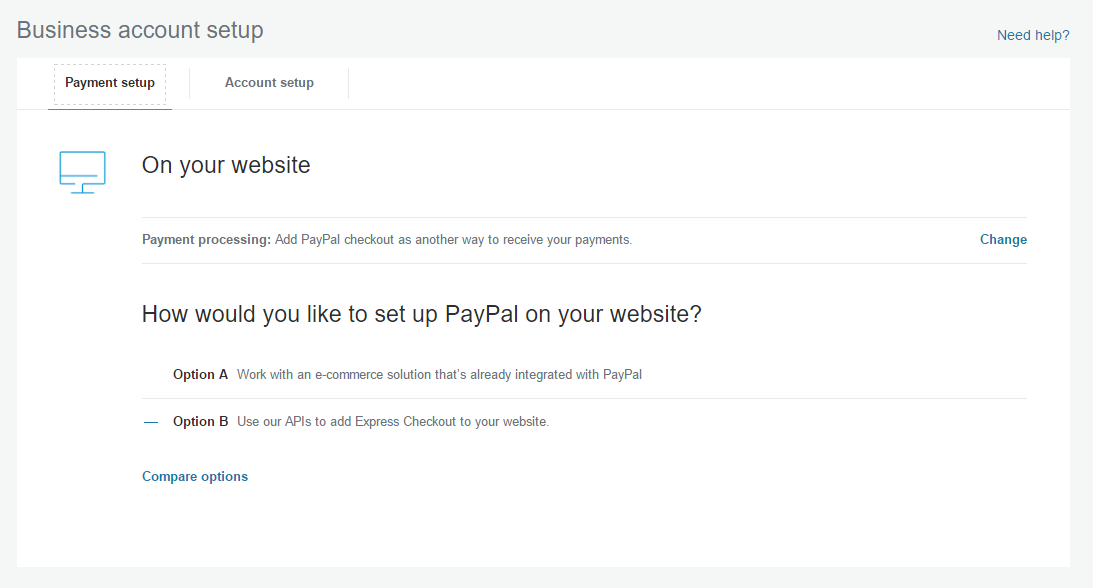The width and height of the screenshot is (1093, 588).
Task: Click the computer monitor website icon
Action: [x=82, y=172]
